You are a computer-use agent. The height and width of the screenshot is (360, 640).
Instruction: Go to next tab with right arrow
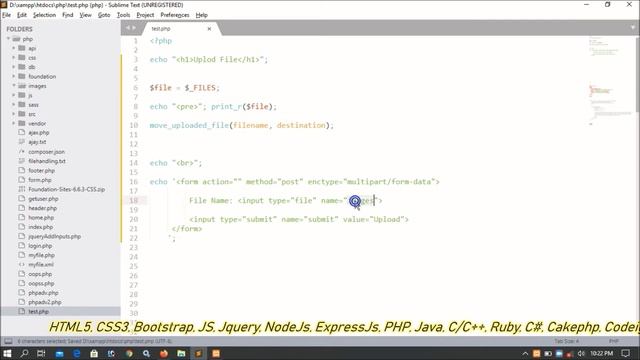pos(134,28)
